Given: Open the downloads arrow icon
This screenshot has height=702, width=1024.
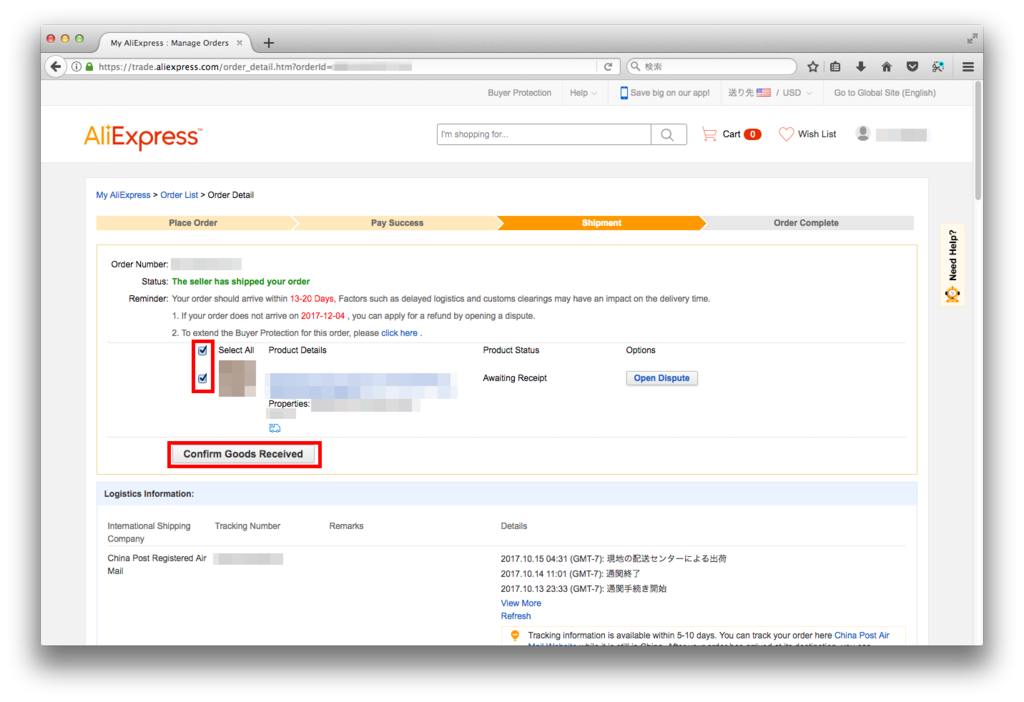Looking at the screenshot, I should pos(861,67).
